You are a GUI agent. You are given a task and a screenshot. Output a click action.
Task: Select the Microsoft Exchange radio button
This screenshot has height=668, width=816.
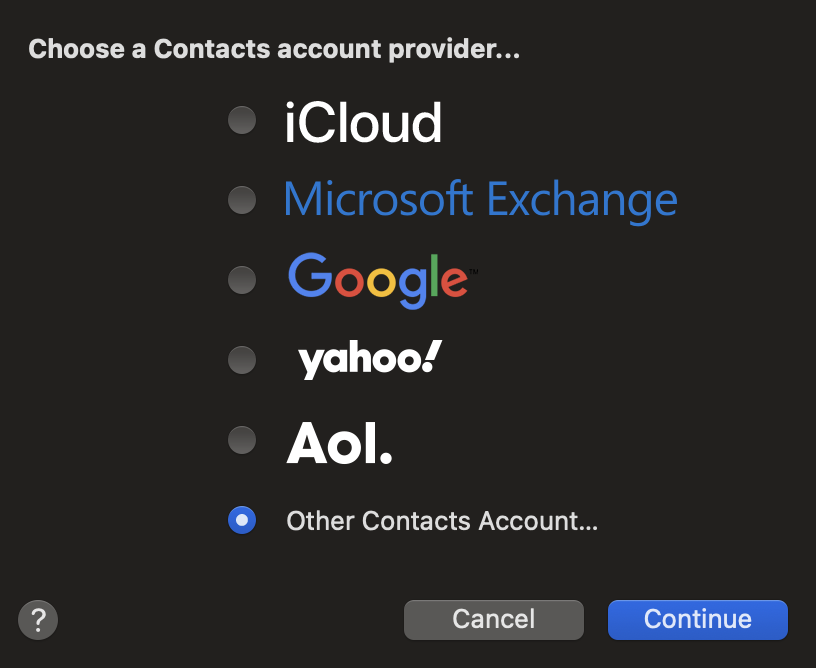tap(241, 200)
